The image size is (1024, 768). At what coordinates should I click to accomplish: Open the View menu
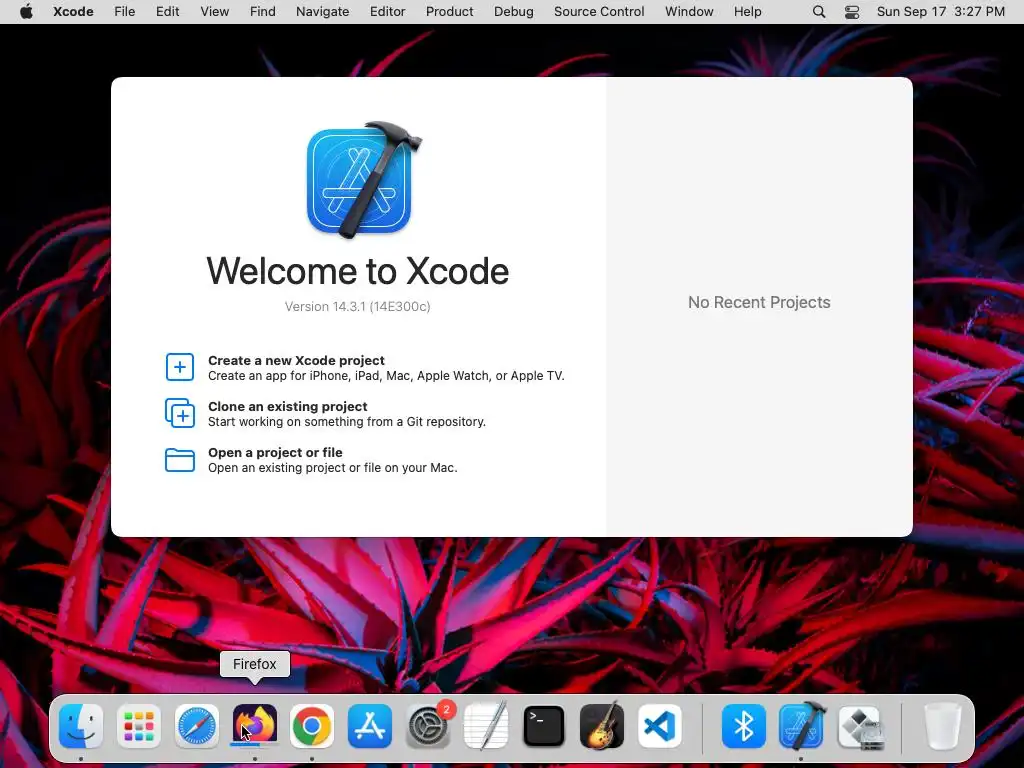[x=215, y=12]
